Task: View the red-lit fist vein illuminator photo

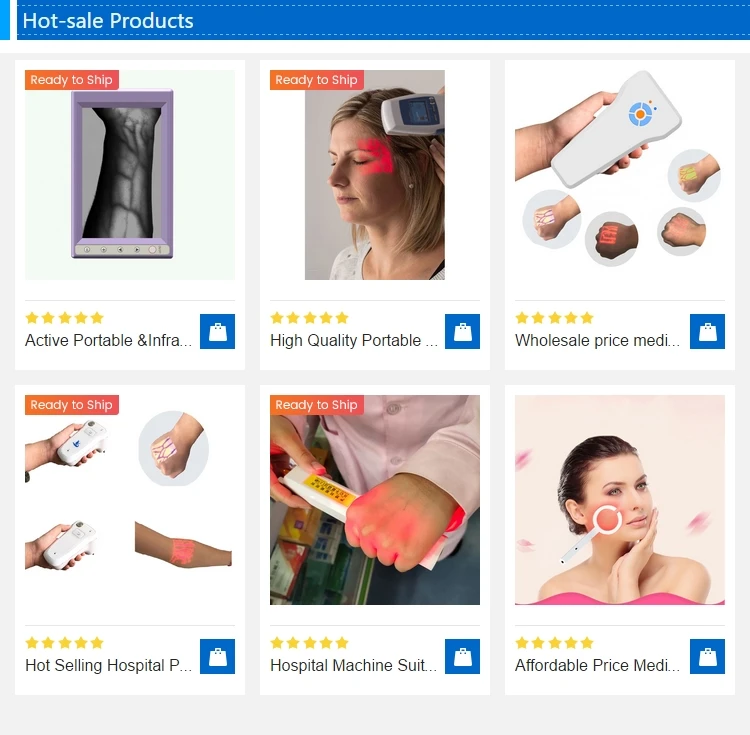Action: [375, 500]
